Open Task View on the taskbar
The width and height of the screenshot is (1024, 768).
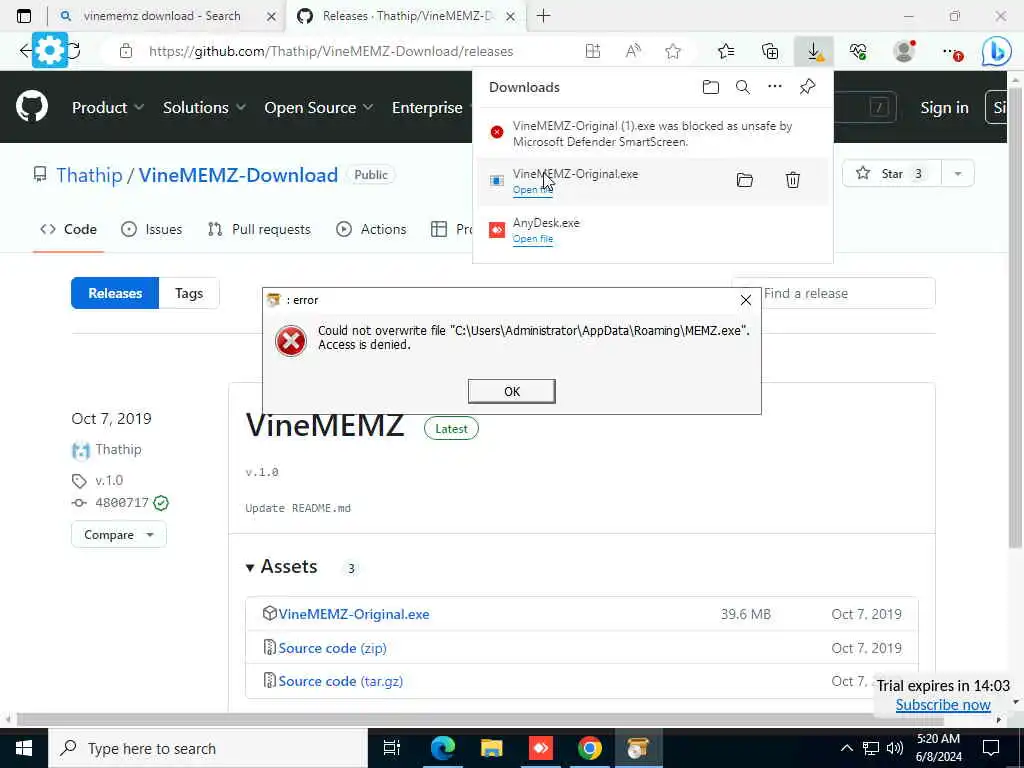pos(392,748)
